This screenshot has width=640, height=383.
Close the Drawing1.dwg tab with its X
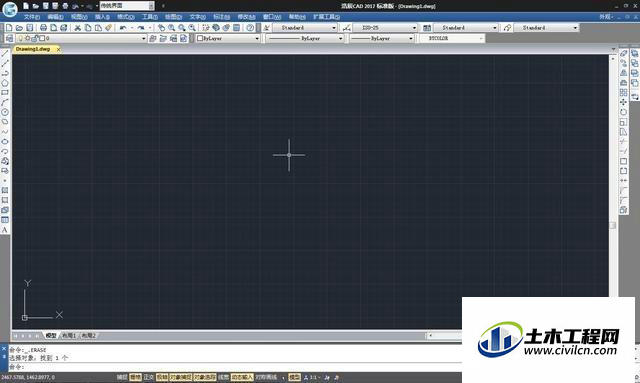coord(58,49)
